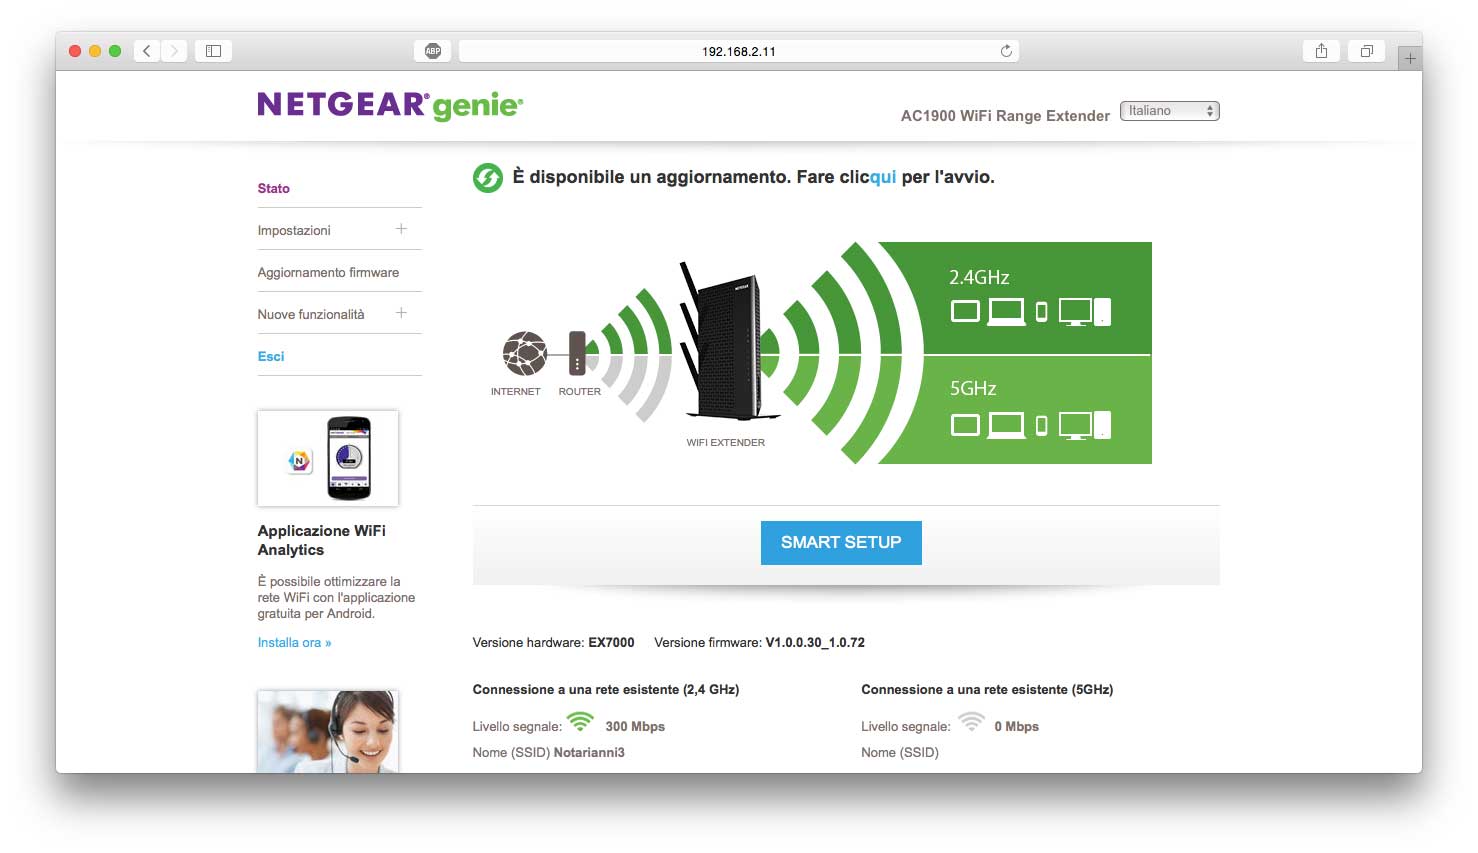The image size is (1478, 853).
Task: Click the 'qui' update link
Action: pos(883,177)
